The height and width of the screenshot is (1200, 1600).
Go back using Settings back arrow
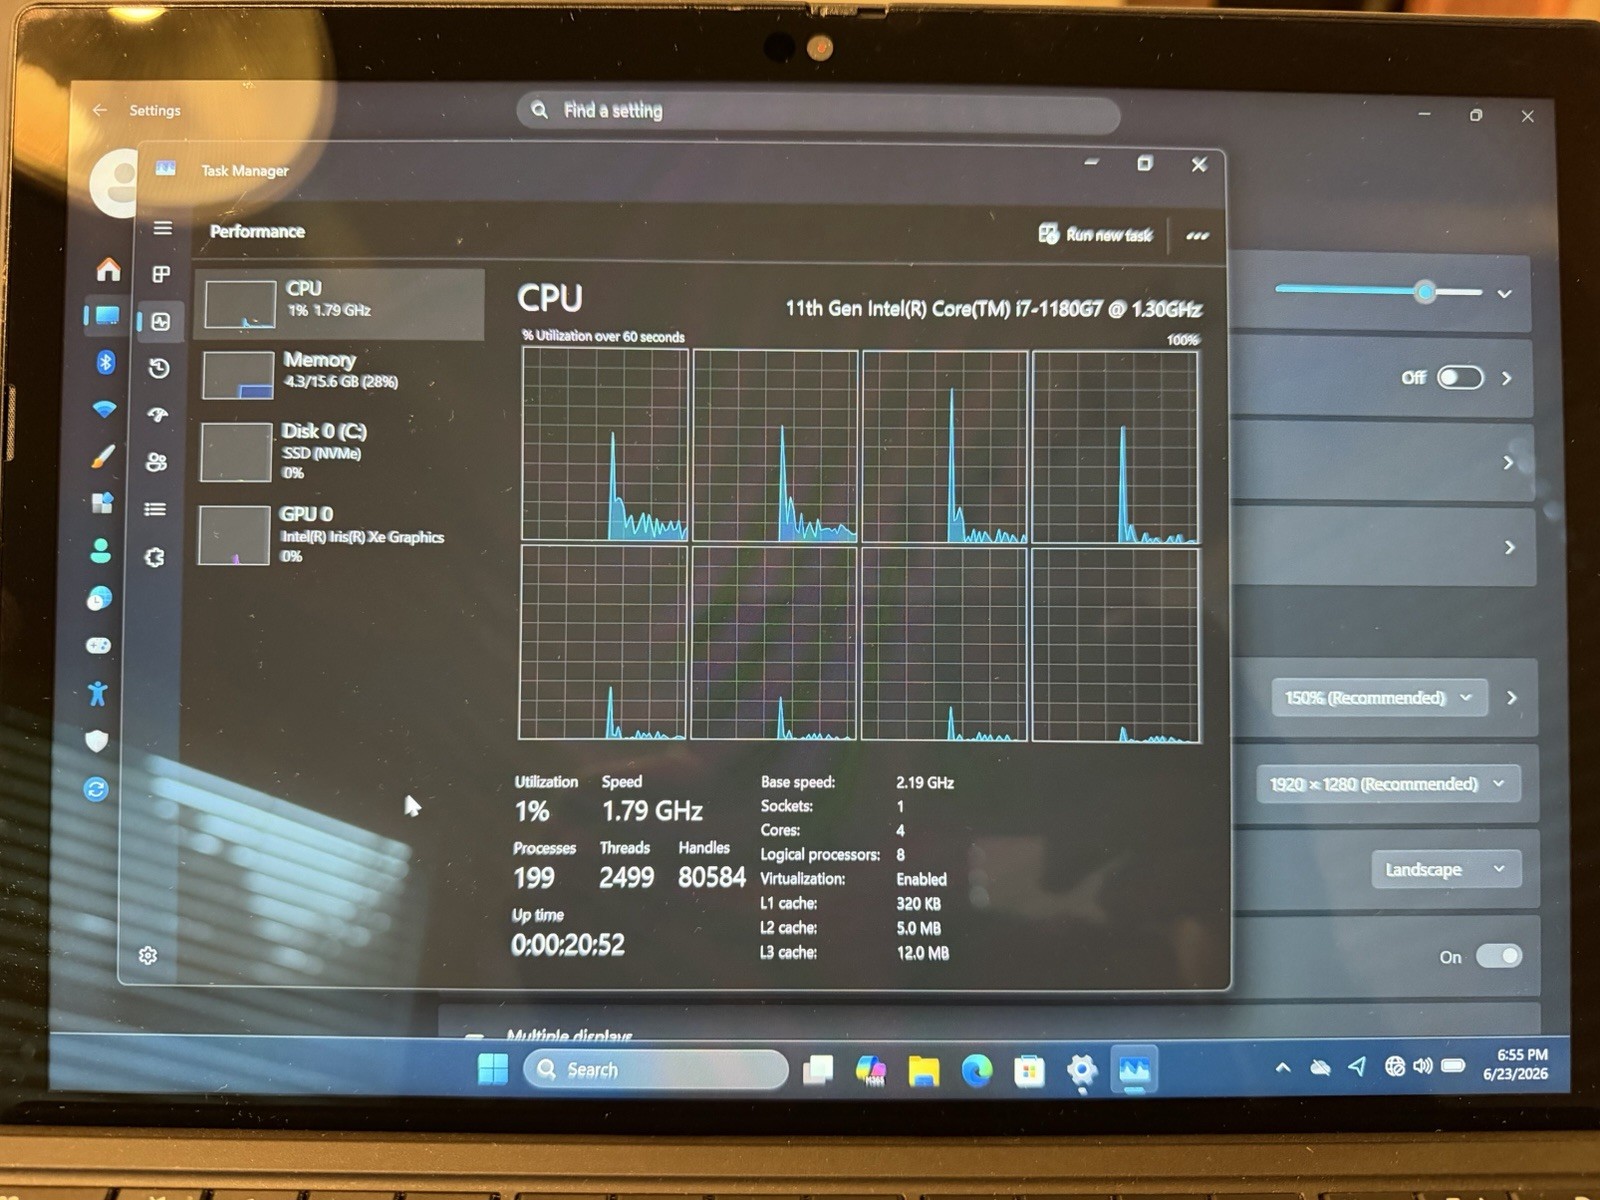point(99,110)
